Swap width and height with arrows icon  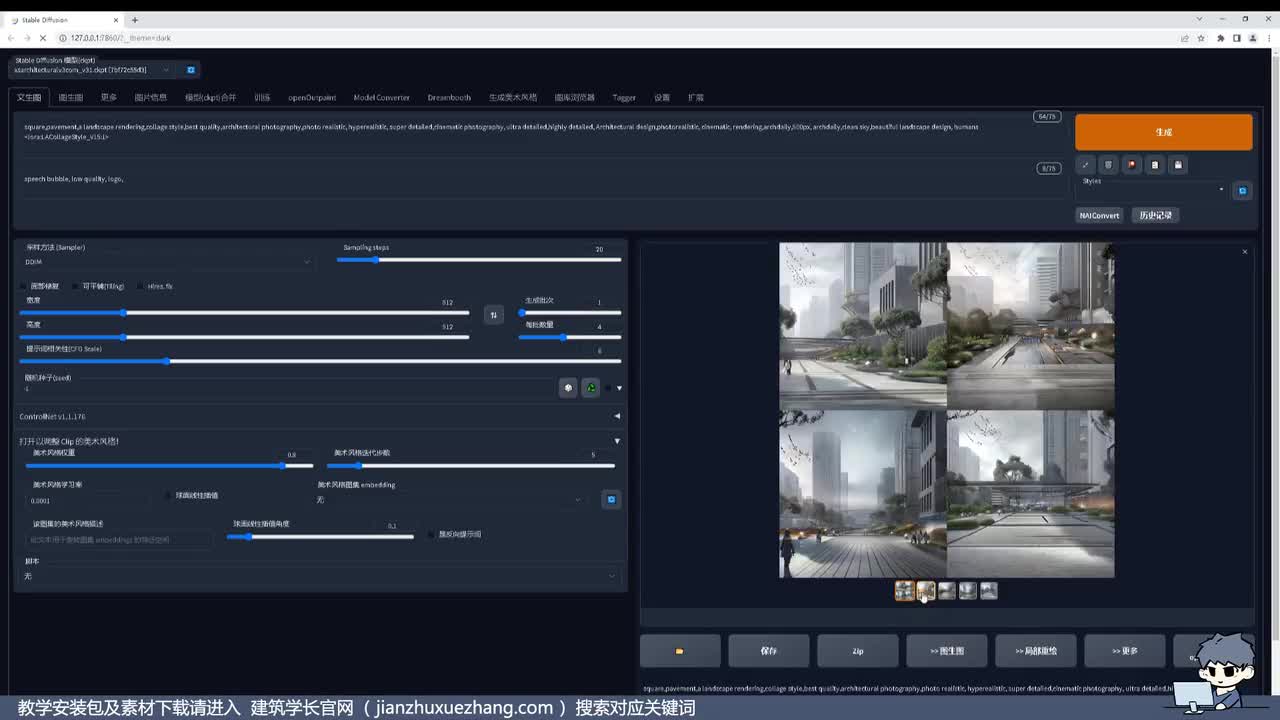[493, 315]
